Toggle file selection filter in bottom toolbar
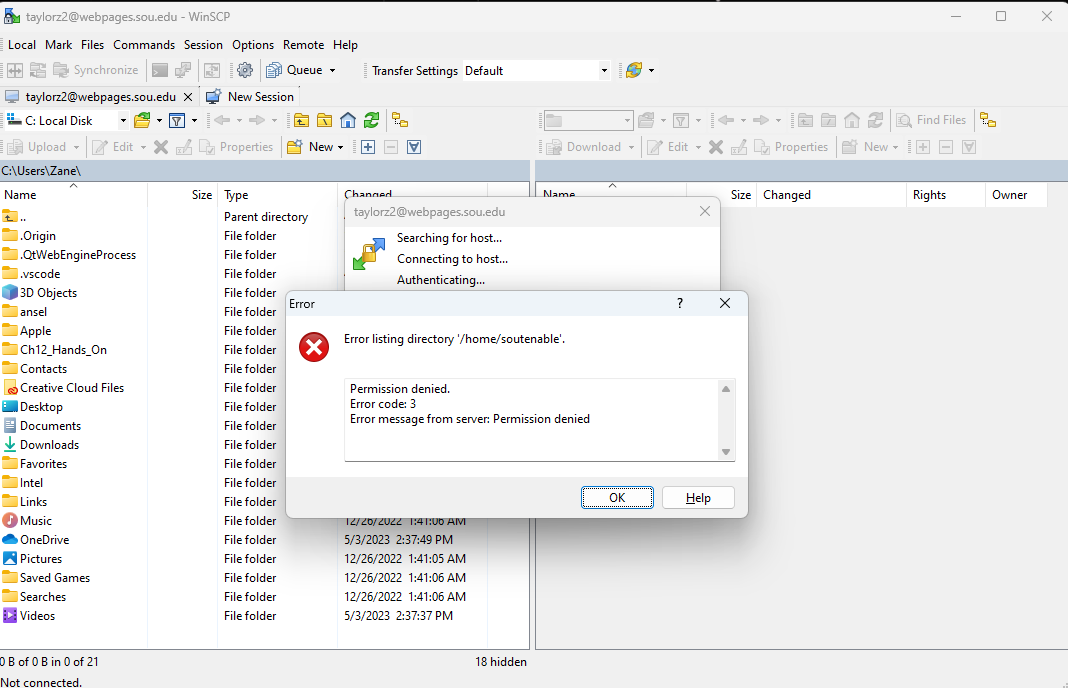The image size is (1068, 688). pos(413,146)
